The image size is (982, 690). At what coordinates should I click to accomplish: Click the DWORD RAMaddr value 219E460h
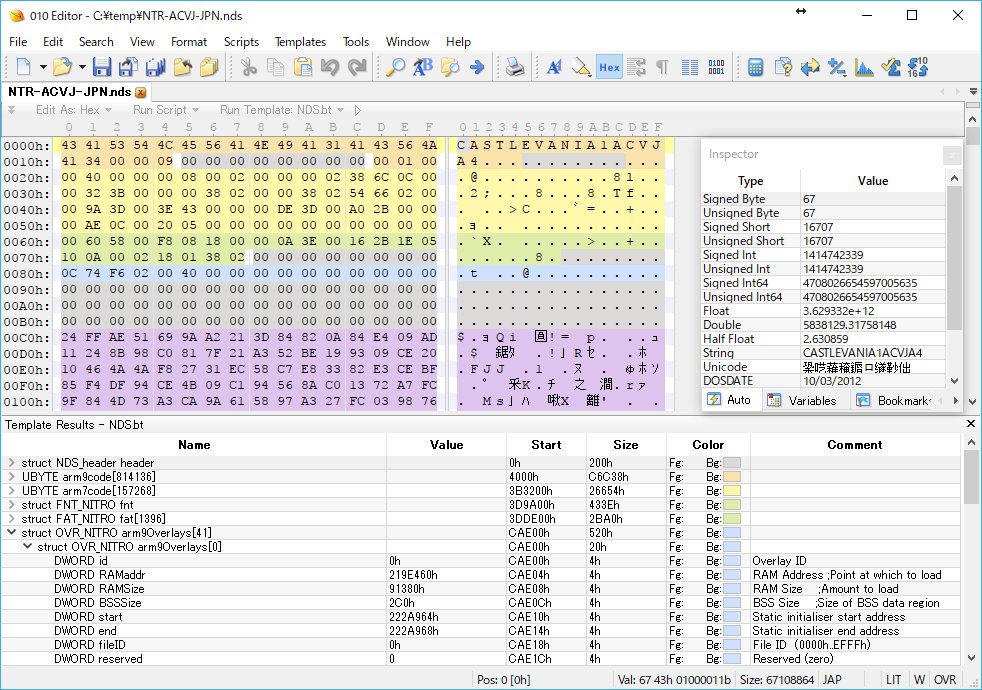pyautogui.click(x=413, y=575)
